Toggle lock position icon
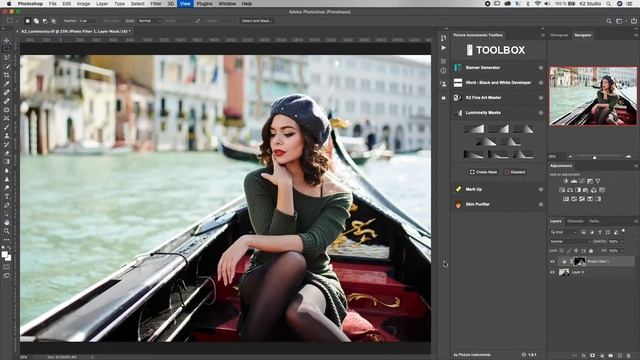640x360 pixels. [x=576, y=251]
